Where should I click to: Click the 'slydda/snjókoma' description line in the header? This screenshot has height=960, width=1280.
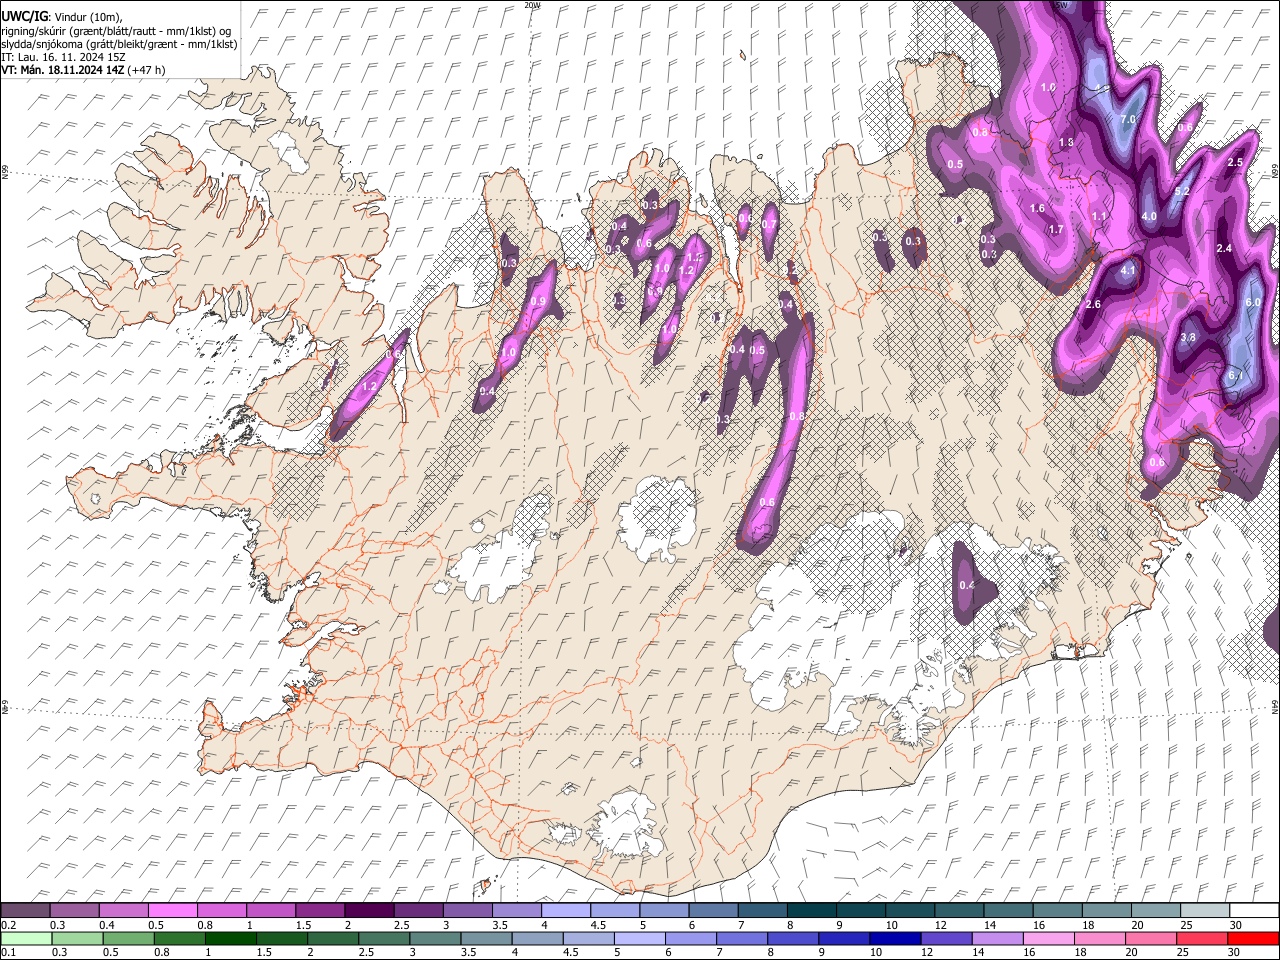coord(119,44)
